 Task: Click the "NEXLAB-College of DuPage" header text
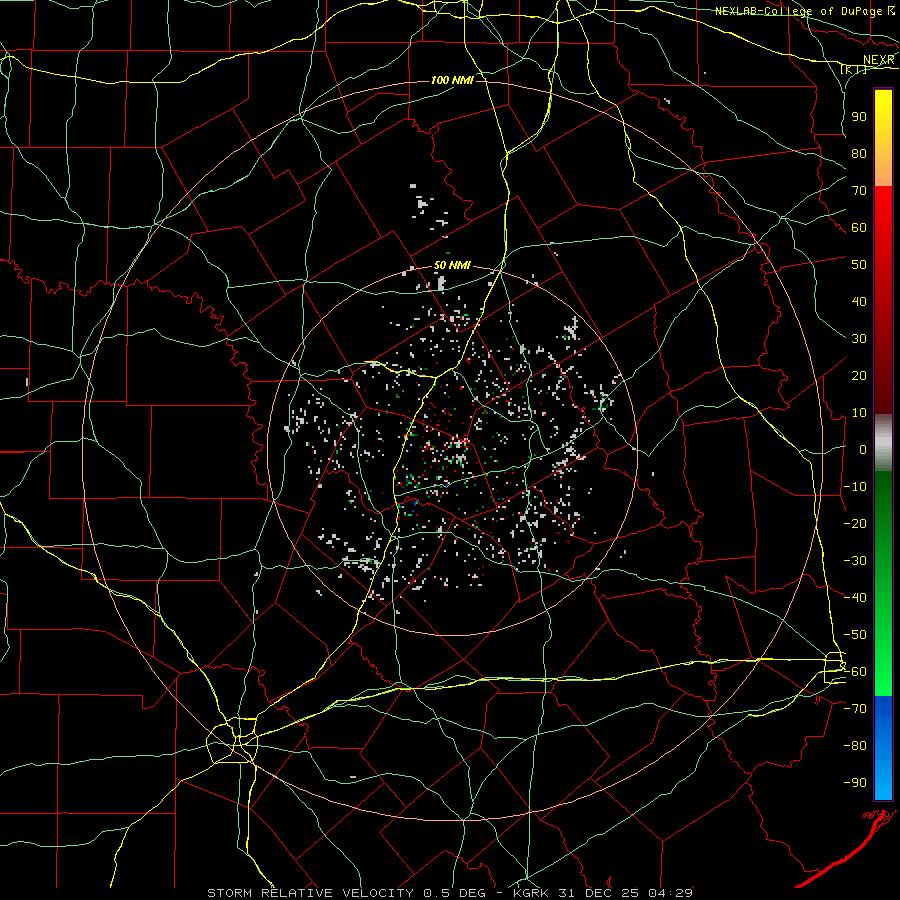click(x=798, y=11)
